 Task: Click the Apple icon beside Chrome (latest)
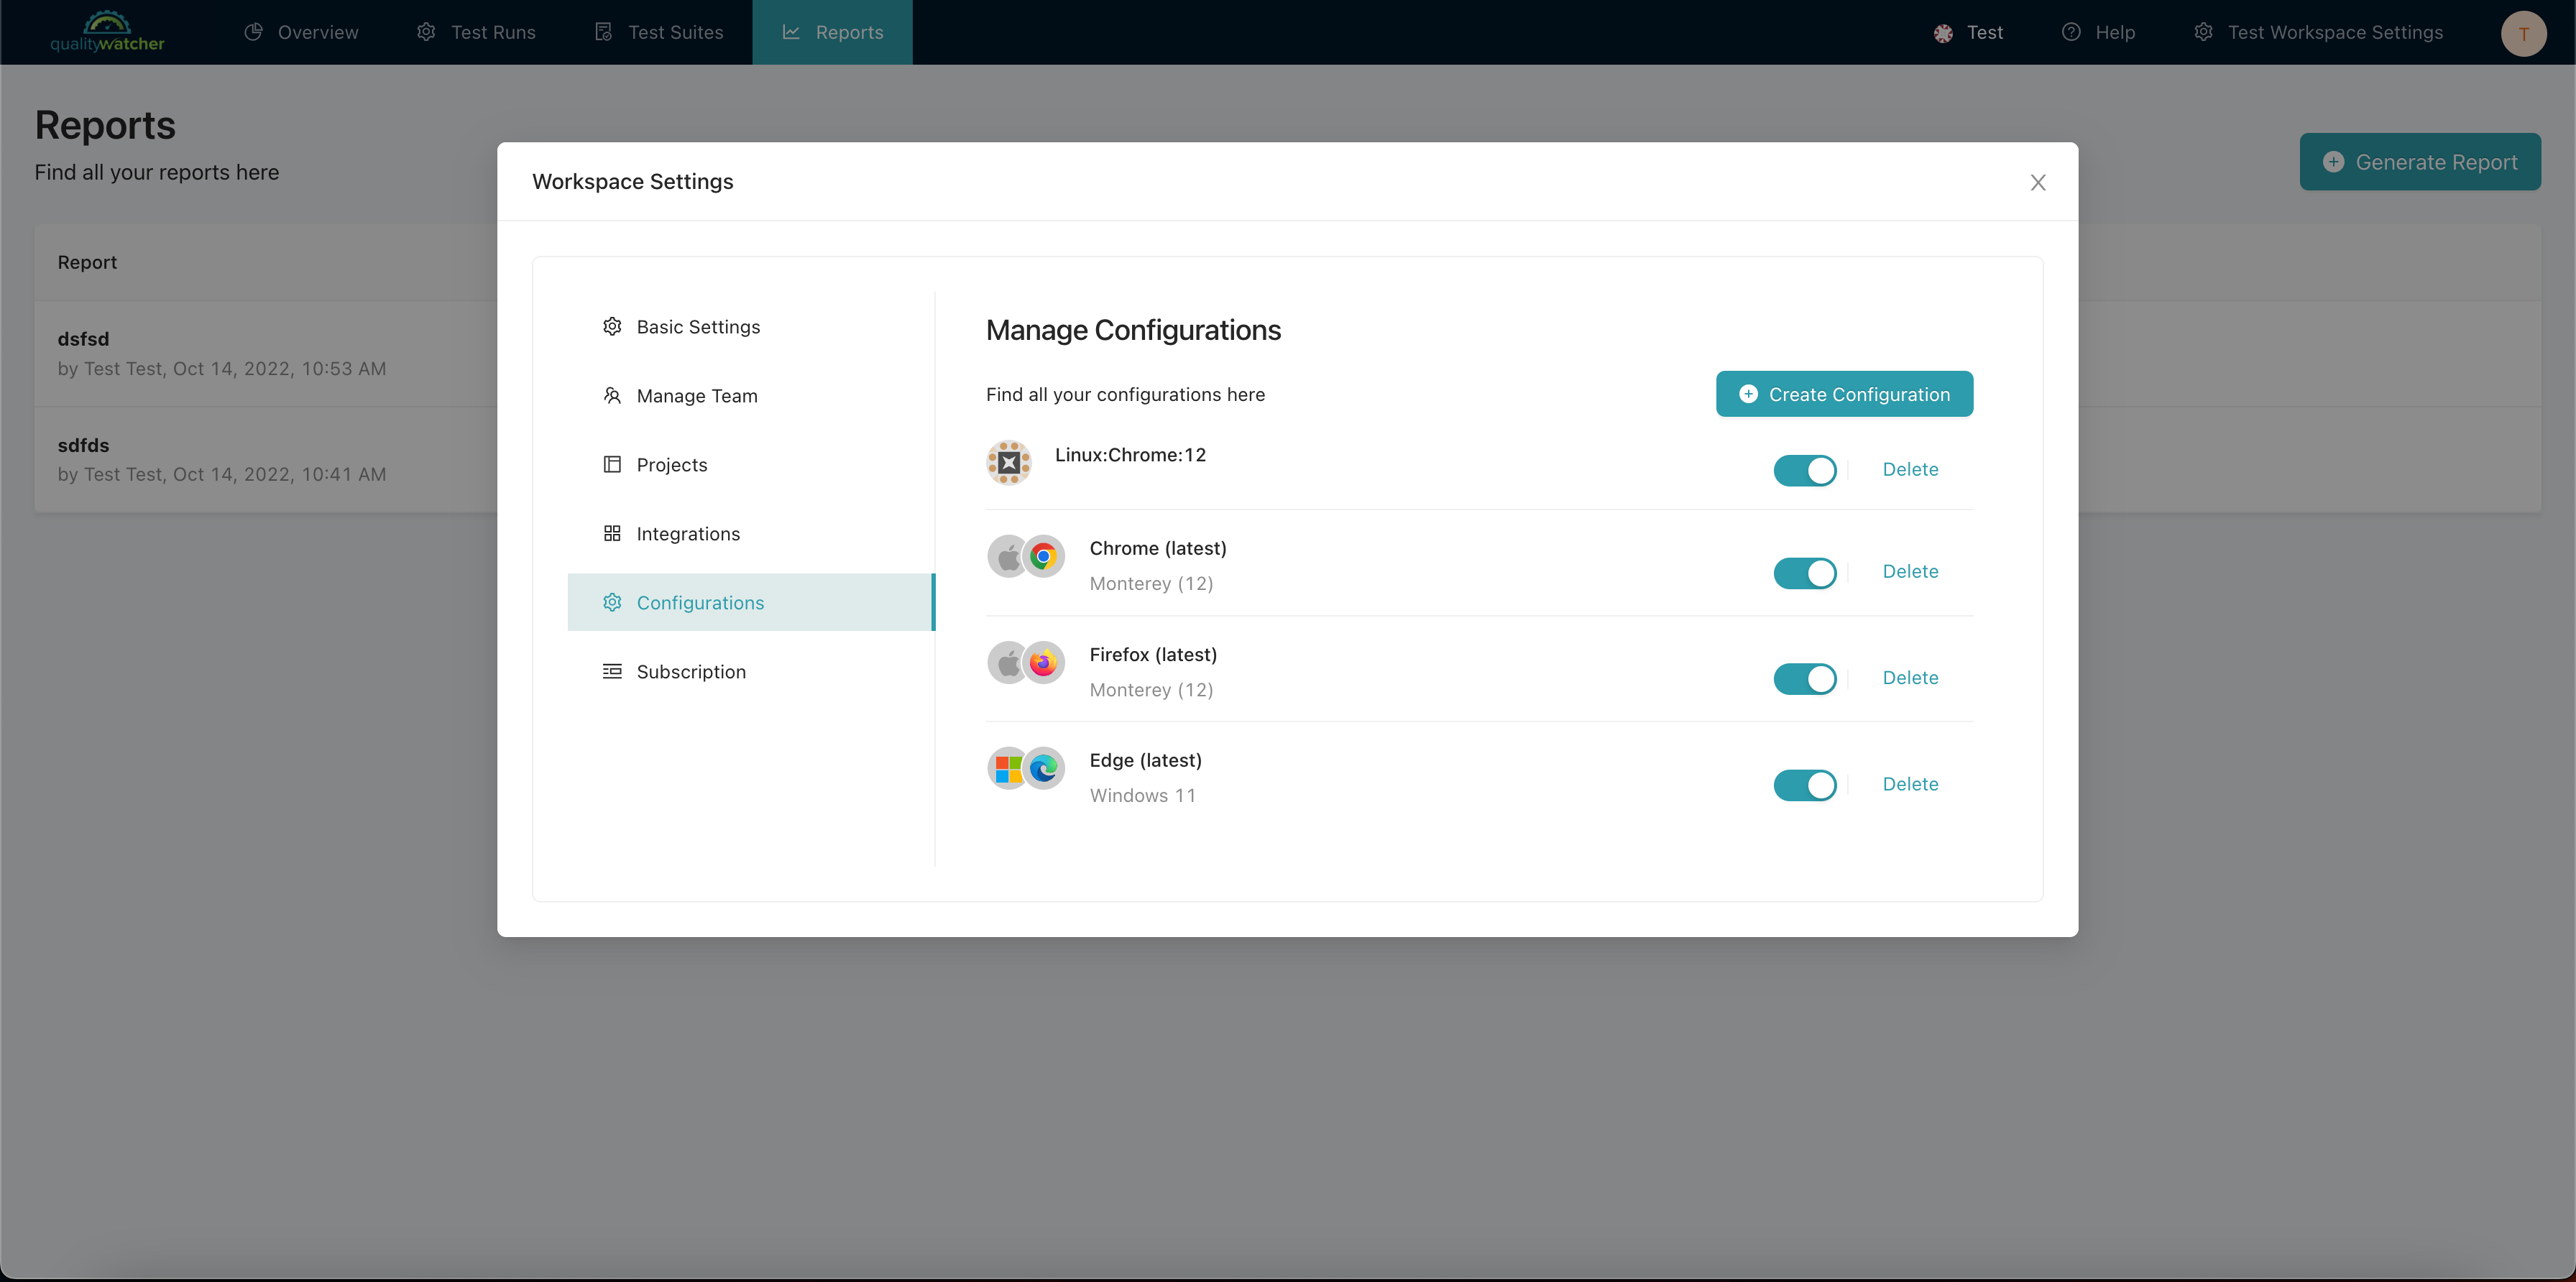1008,556
